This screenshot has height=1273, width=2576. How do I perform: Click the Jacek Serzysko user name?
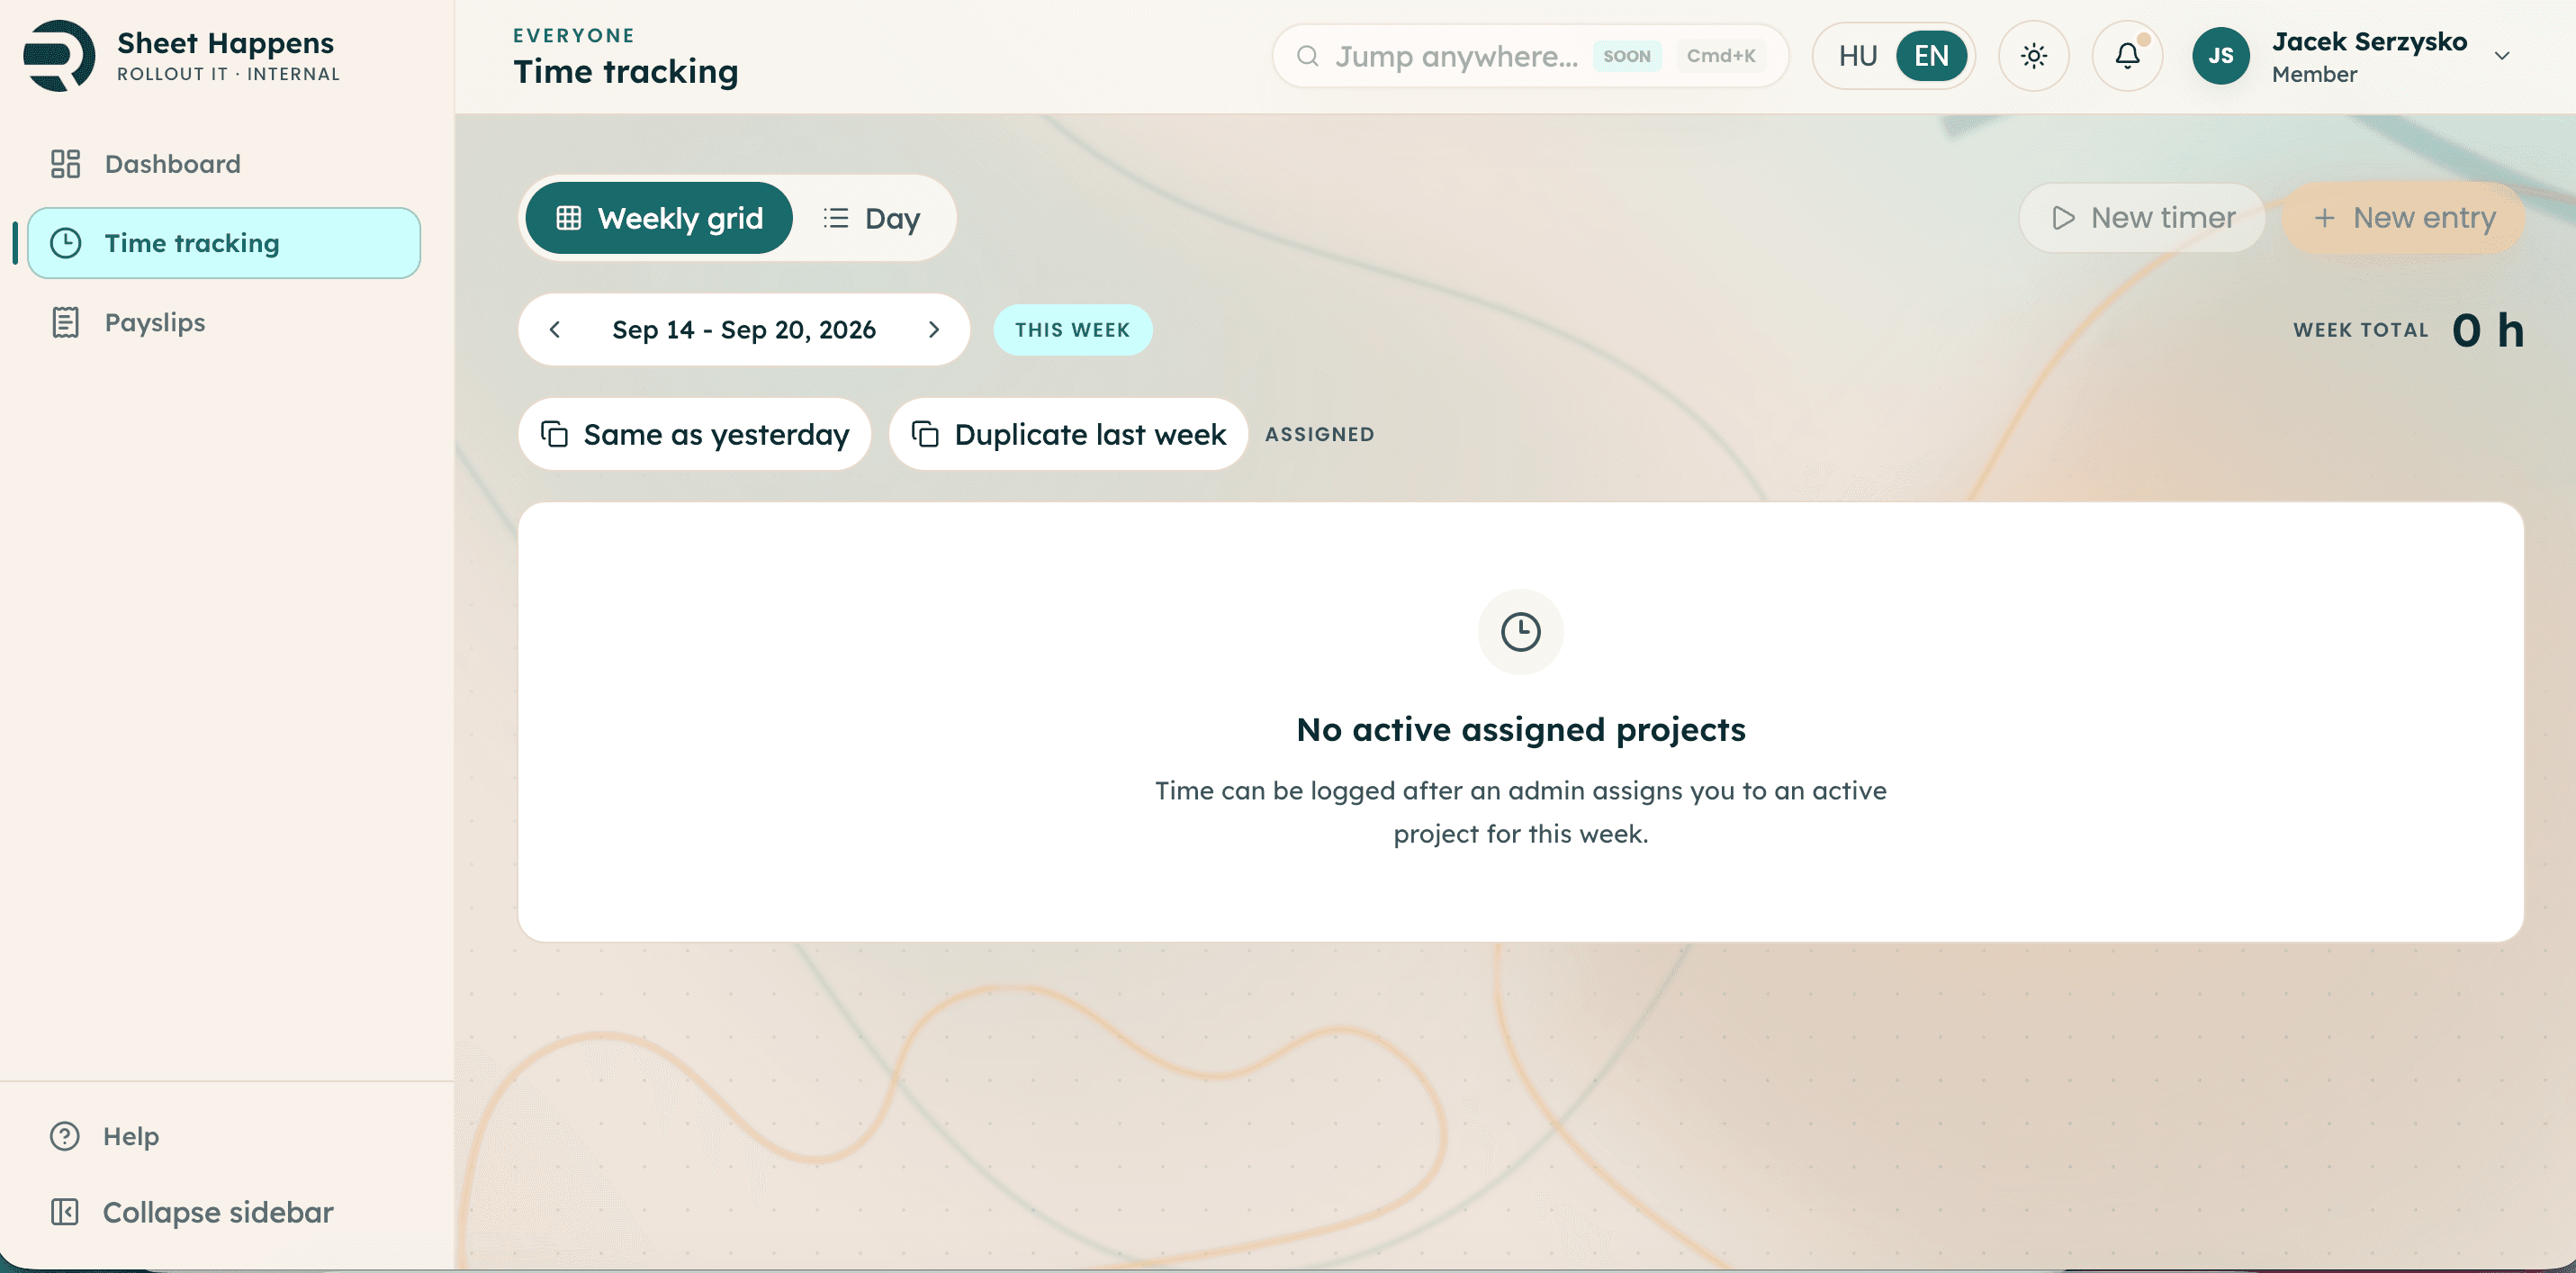(x=2368, y=41)
